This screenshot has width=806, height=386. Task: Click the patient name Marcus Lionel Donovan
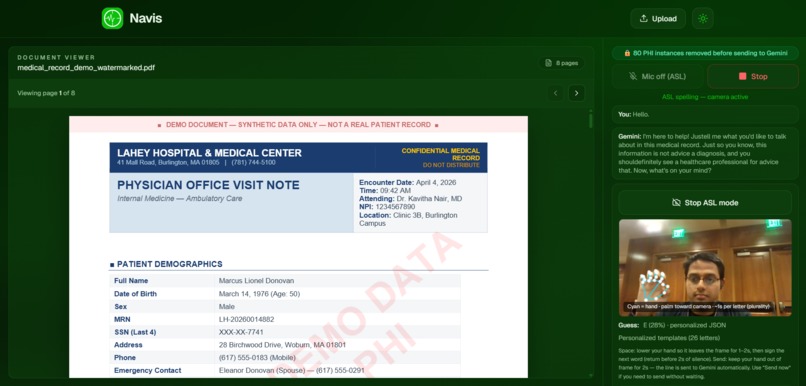pos(256,281)
